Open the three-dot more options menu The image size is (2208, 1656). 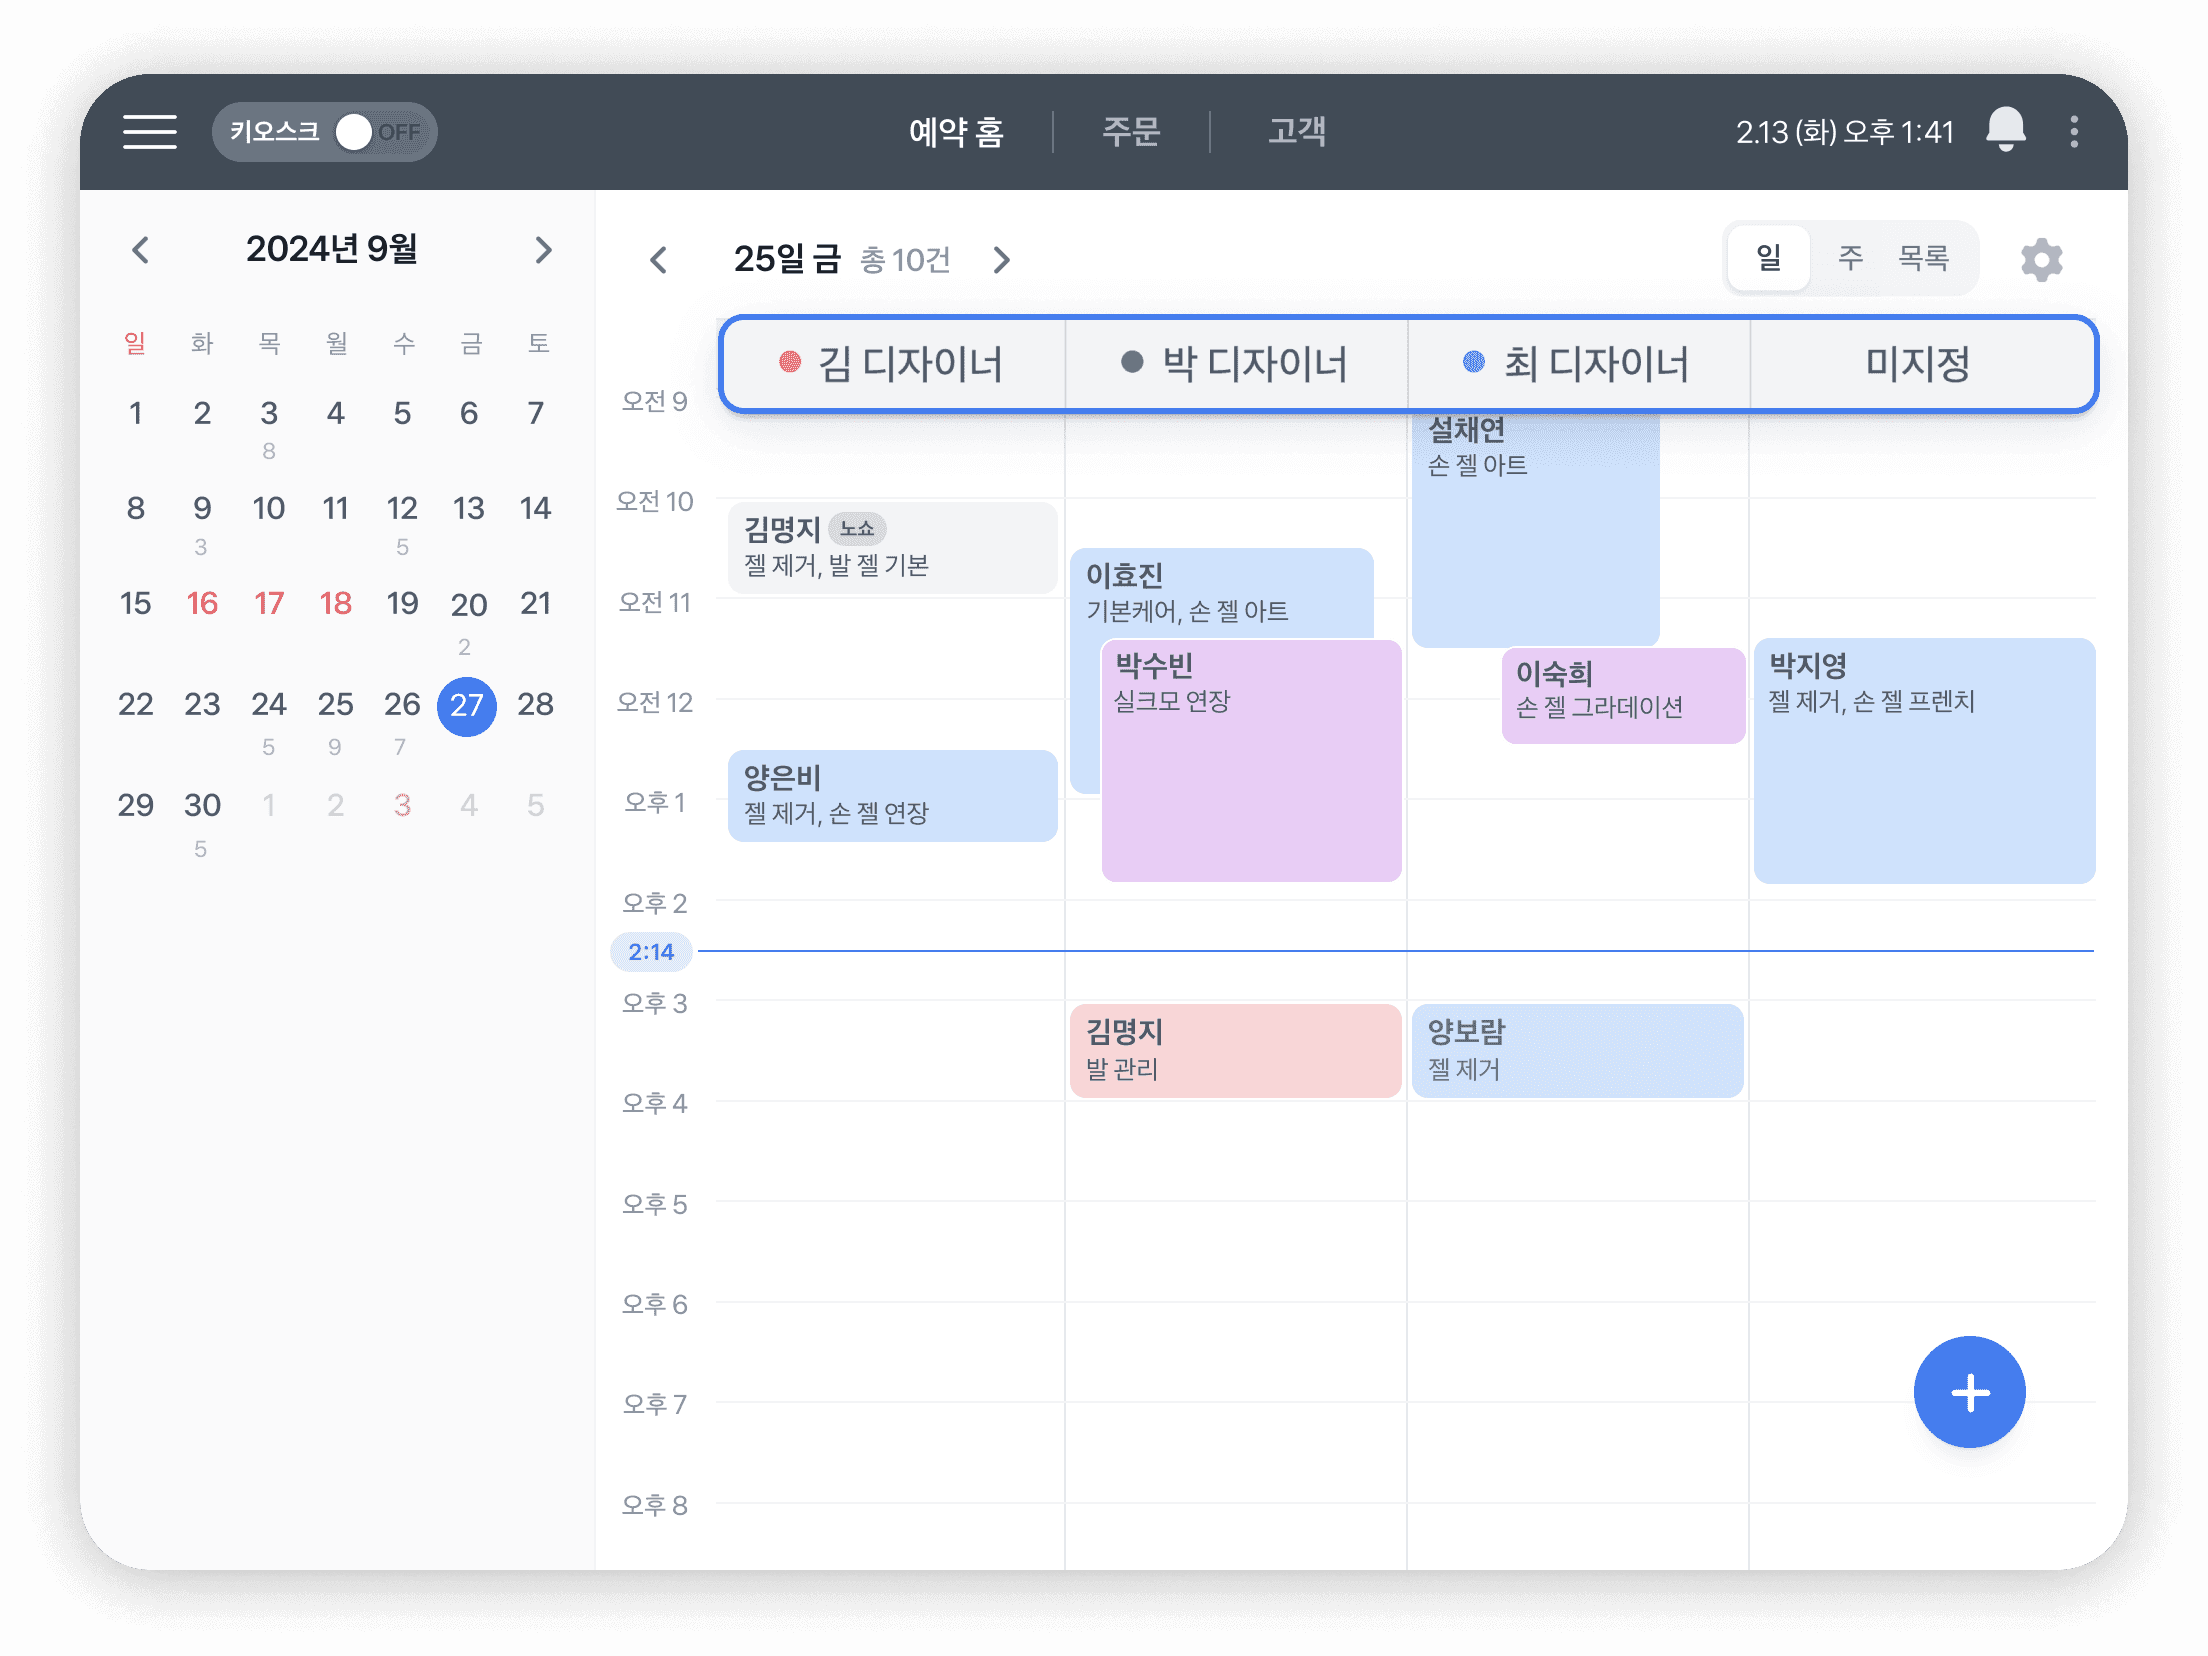(x=2074, y=131)
